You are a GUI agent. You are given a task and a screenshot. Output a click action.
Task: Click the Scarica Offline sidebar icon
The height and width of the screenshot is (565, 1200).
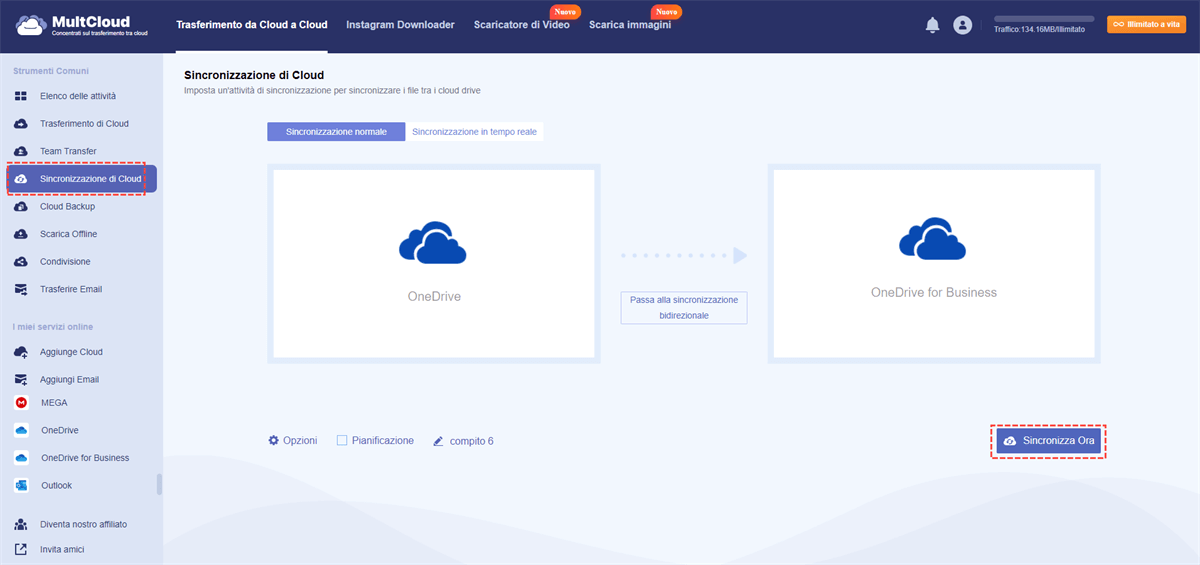21,234
